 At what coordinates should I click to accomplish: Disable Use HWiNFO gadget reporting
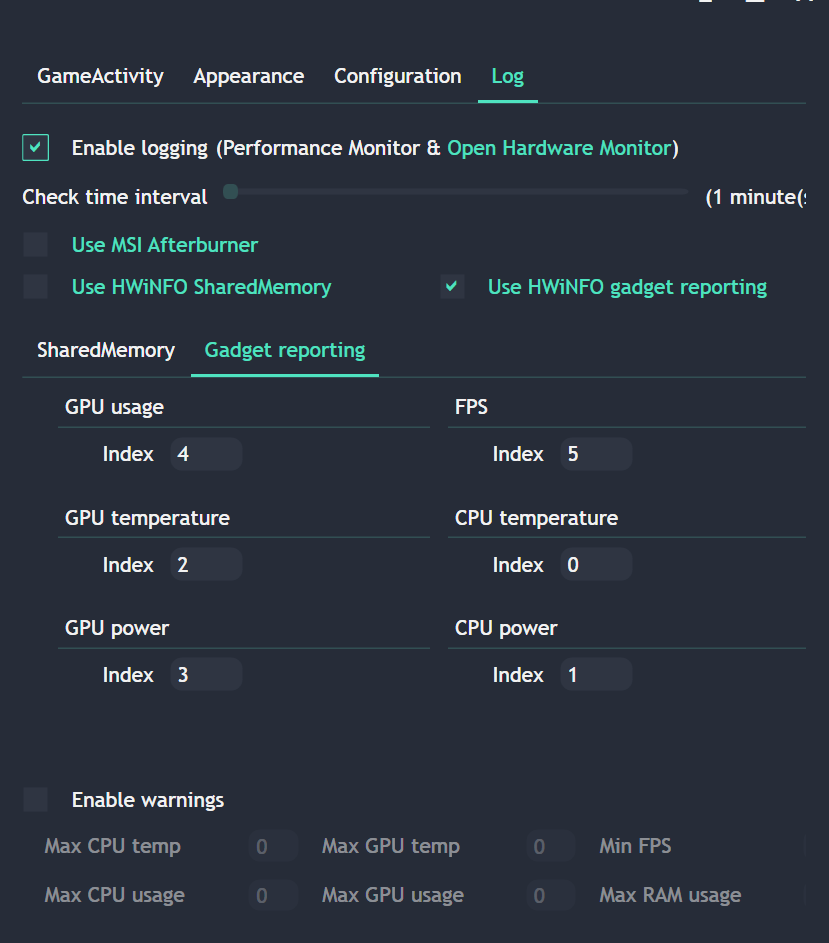pyautogui.click(x=451, y=286)
